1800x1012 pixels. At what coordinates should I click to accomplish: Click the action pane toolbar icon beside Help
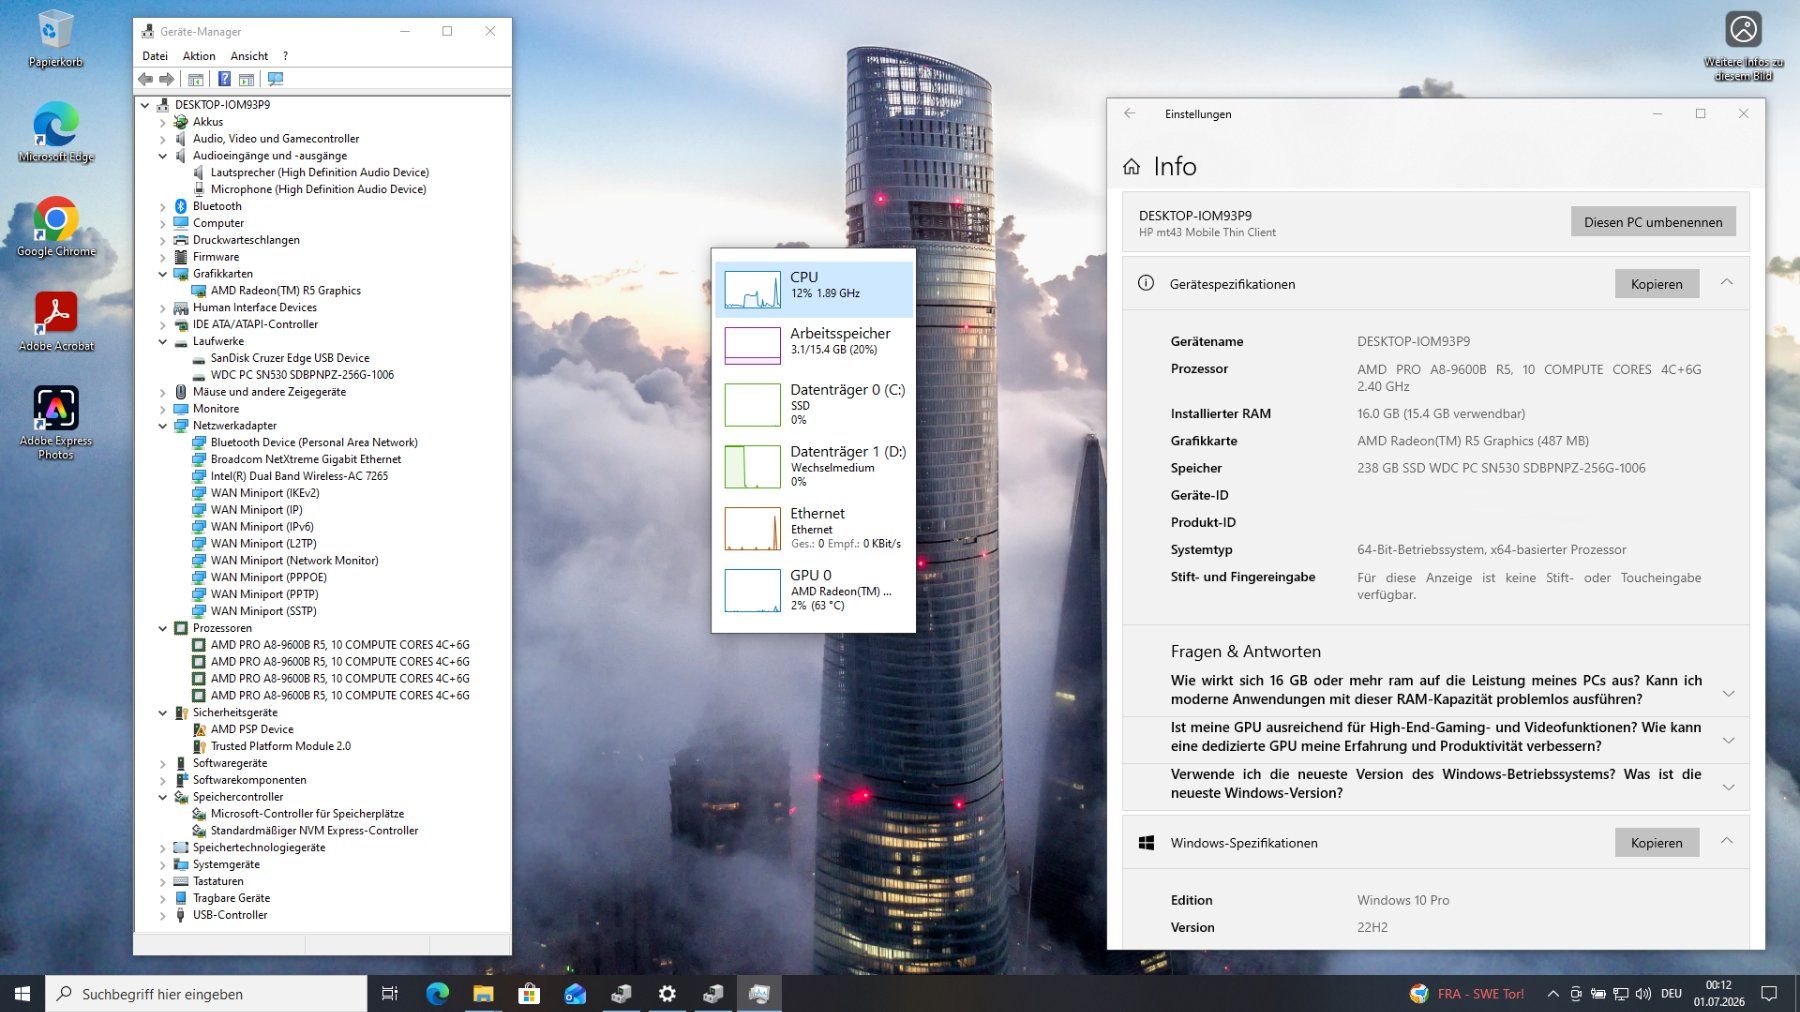[246, 79]
